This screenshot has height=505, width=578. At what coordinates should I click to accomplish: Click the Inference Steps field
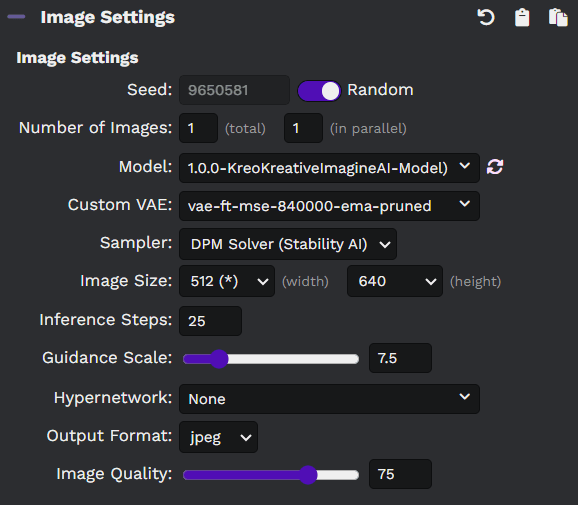pyautogui.click(x=210, y=321)
